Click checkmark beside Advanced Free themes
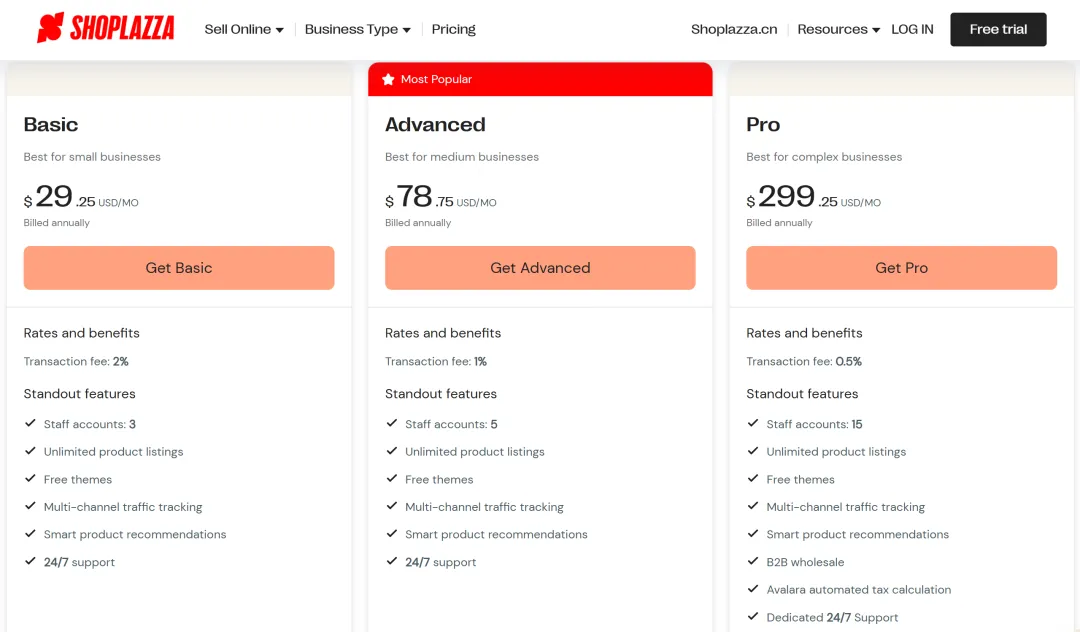 [x=392, y=479]
